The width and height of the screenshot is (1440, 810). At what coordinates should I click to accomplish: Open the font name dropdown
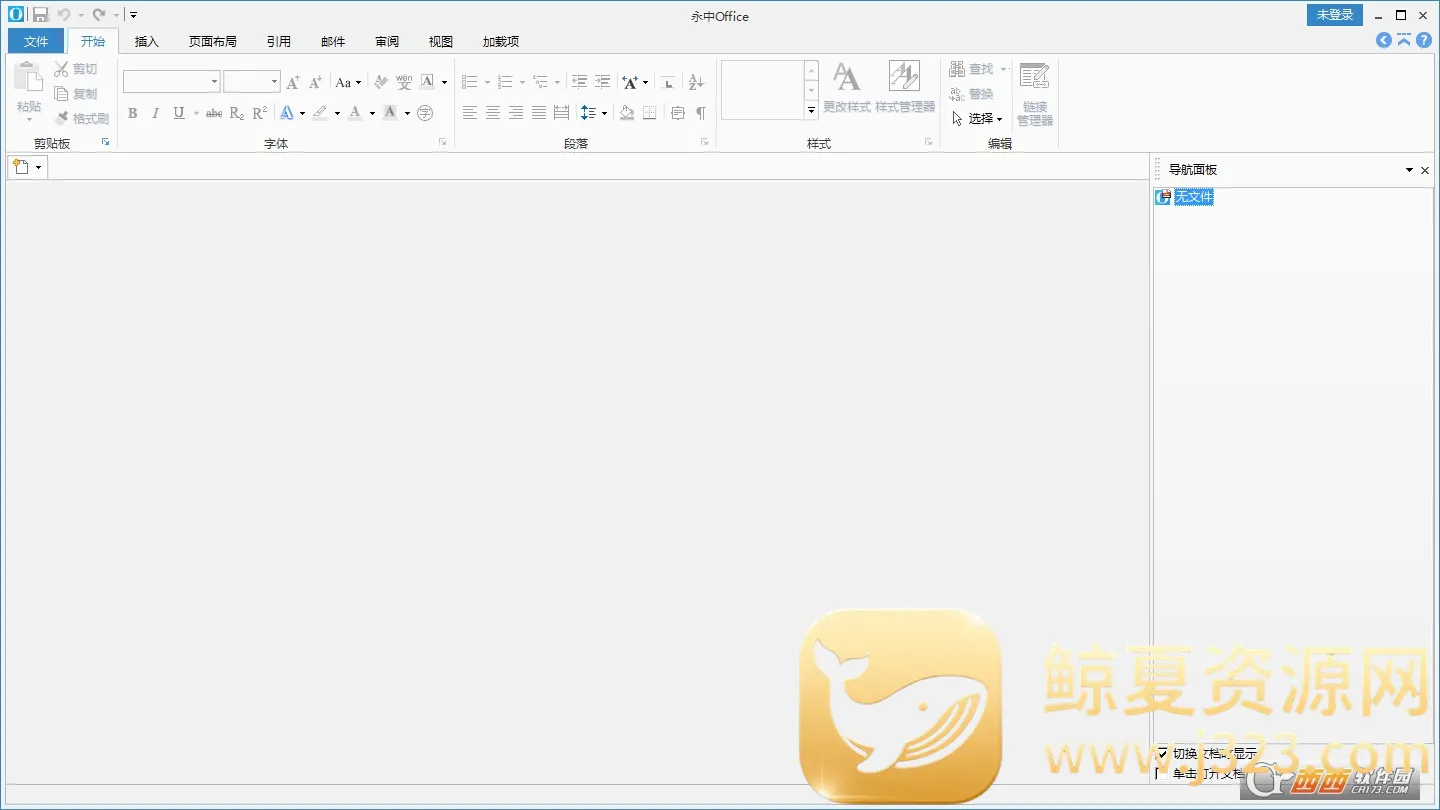[214, 82]
